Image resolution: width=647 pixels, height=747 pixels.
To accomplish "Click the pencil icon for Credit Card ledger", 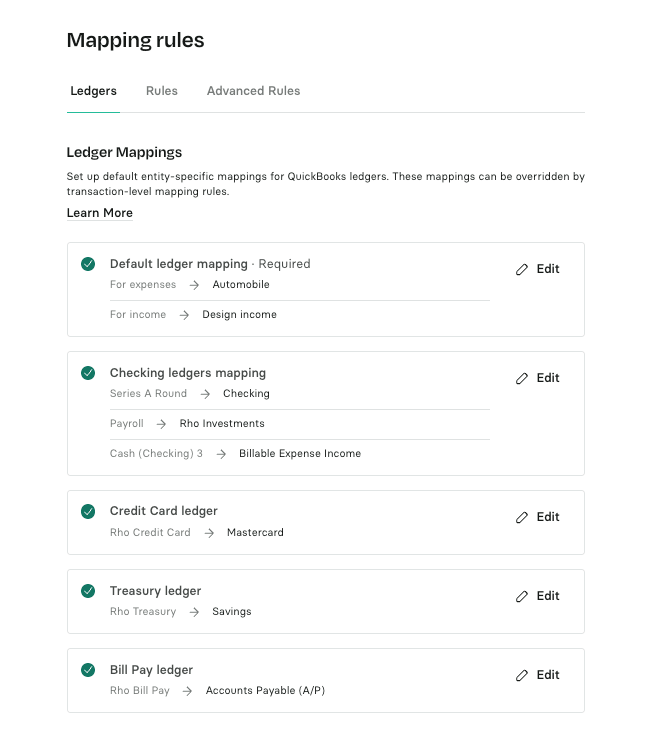I will pyautogui.click(x=521, y=518).
